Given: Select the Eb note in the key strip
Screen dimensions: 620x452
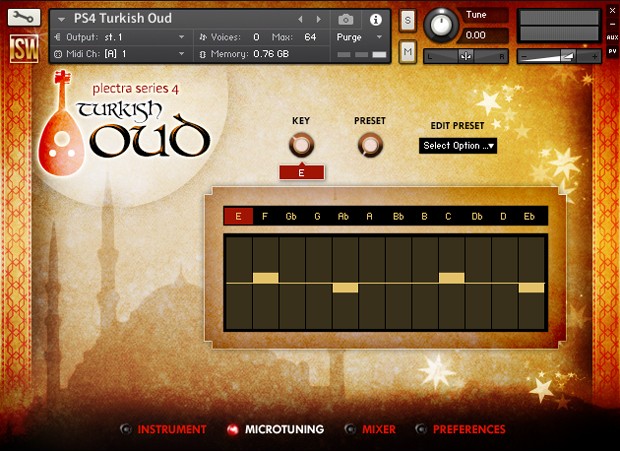Looking at the screenshot, I should (x=529, y=216).
